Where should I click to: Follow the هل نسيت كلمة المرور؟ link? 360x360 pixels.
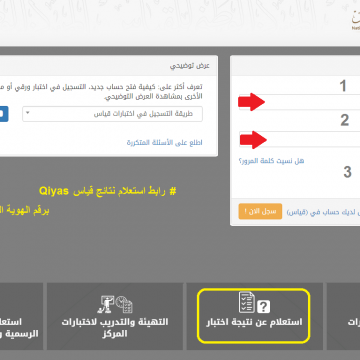(271, 161)
